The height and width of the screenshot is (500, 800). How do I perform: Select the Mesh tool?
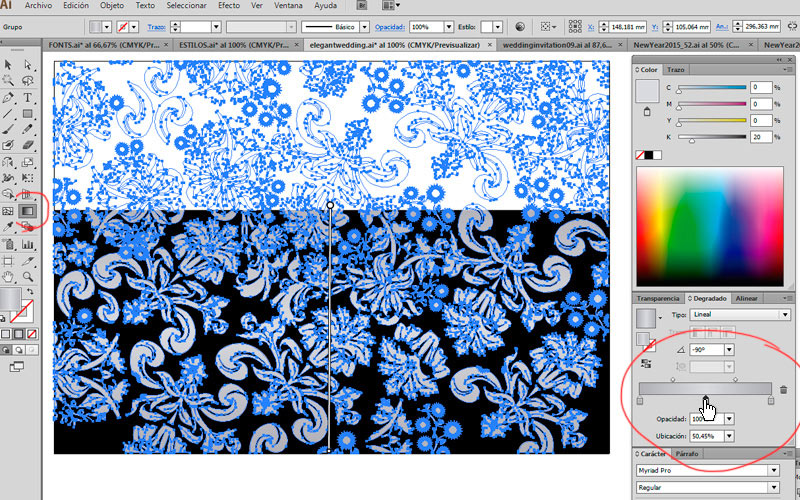[8, 211]
